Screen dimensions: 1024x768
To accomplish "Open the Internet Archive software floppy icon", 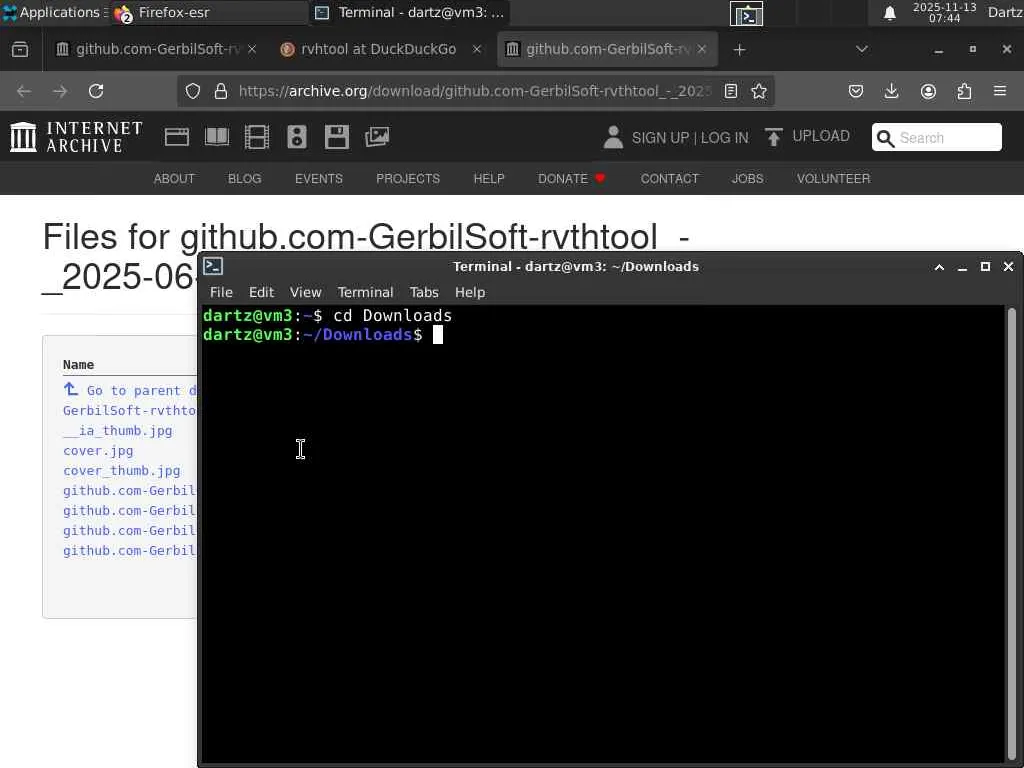I will click(337, 137).
